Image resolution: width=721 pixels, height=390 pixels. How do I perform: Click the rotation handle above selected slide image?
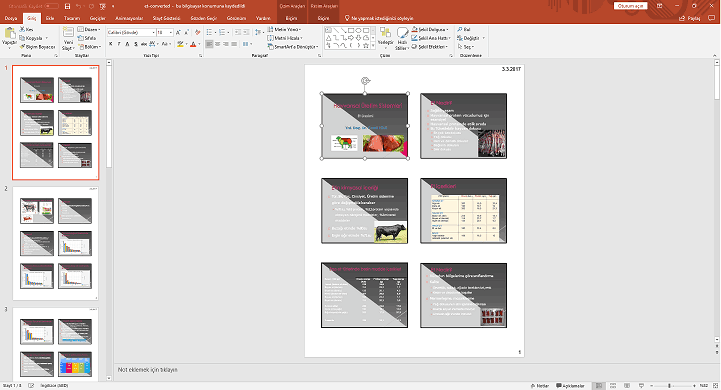(x=365, y=81)
